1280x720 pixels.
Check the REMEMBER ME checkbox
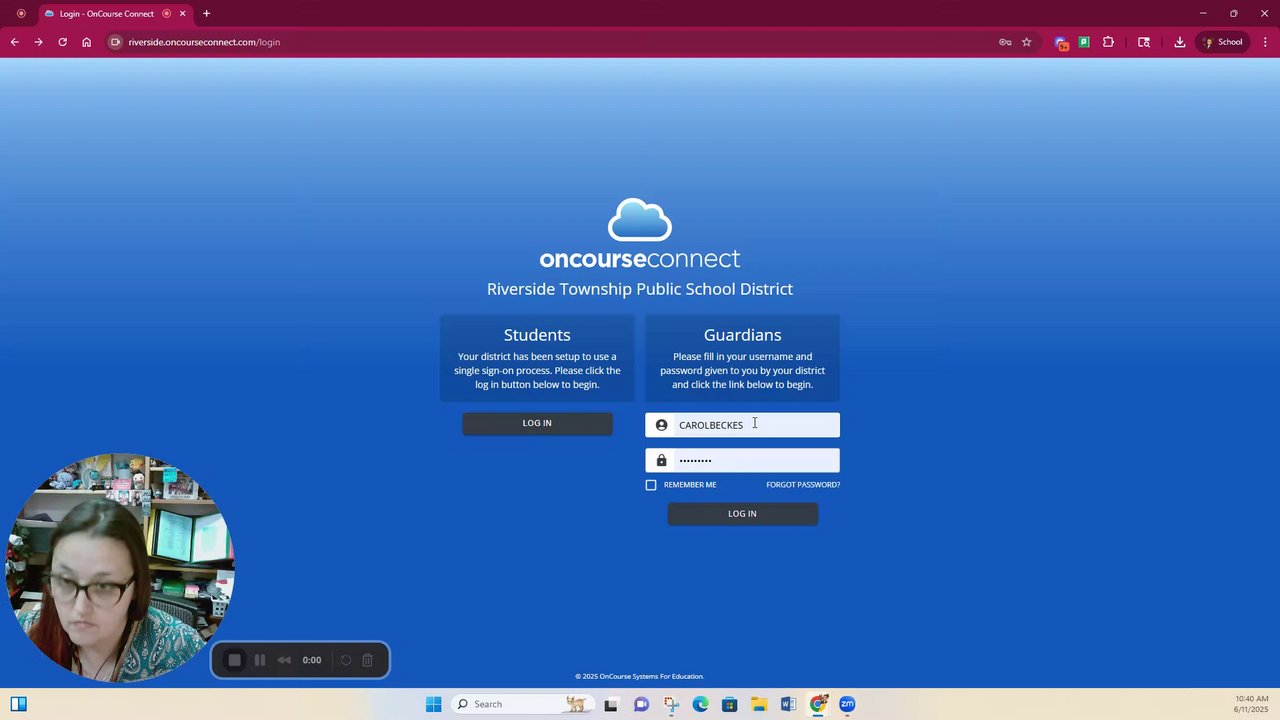point(651,485)
